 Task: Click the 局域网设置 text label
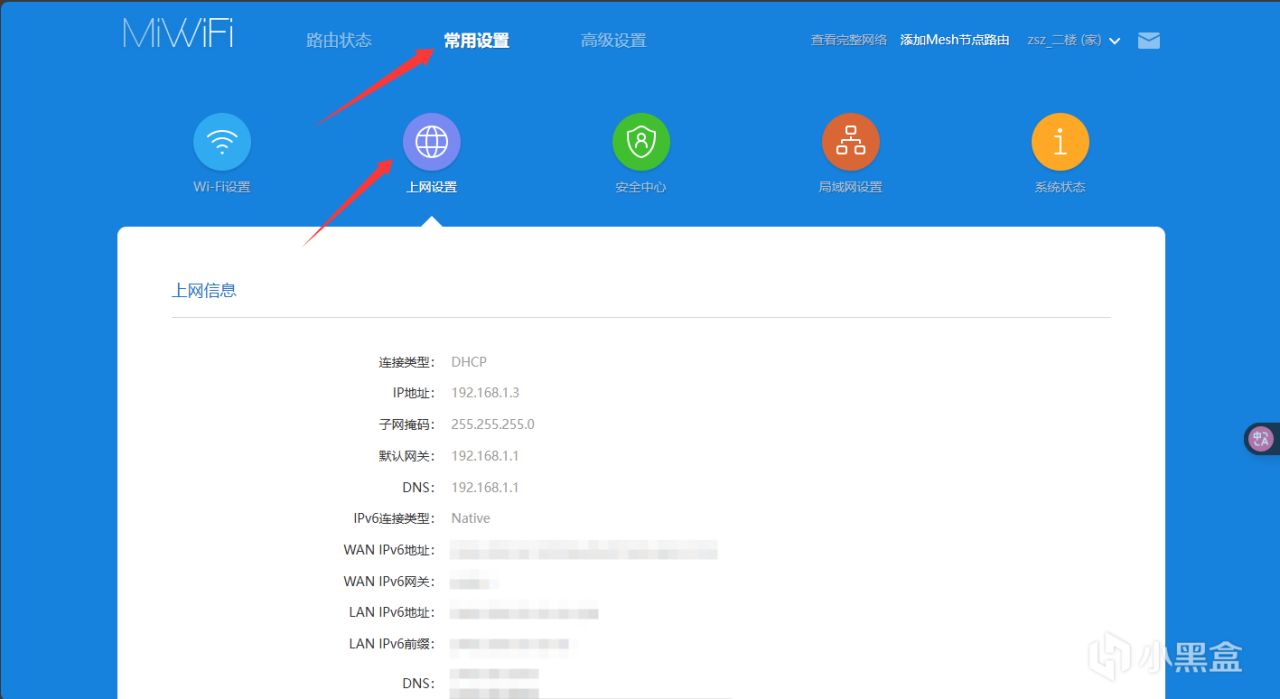(851, 187)
